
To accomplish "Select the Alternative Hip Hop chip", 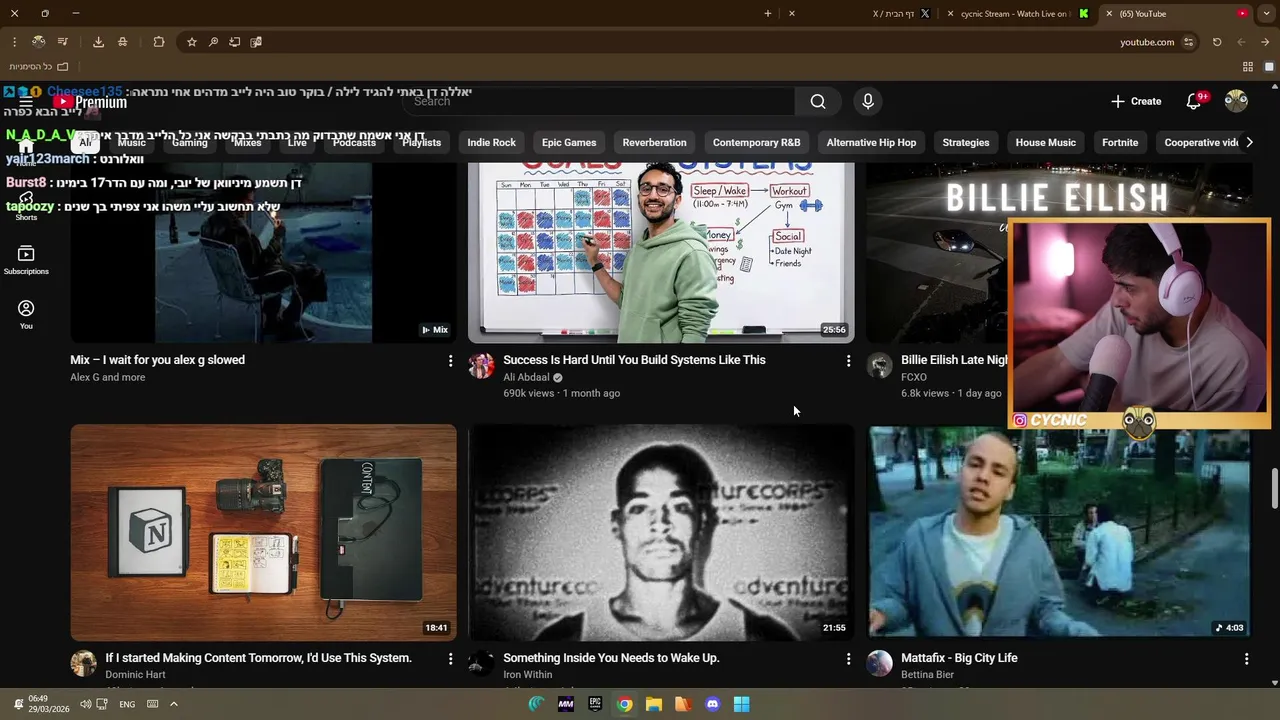I will 871,142.
